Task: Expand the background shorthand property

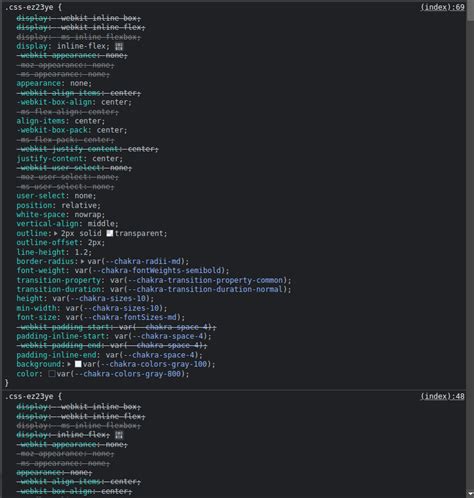Action: pos(69,364)
